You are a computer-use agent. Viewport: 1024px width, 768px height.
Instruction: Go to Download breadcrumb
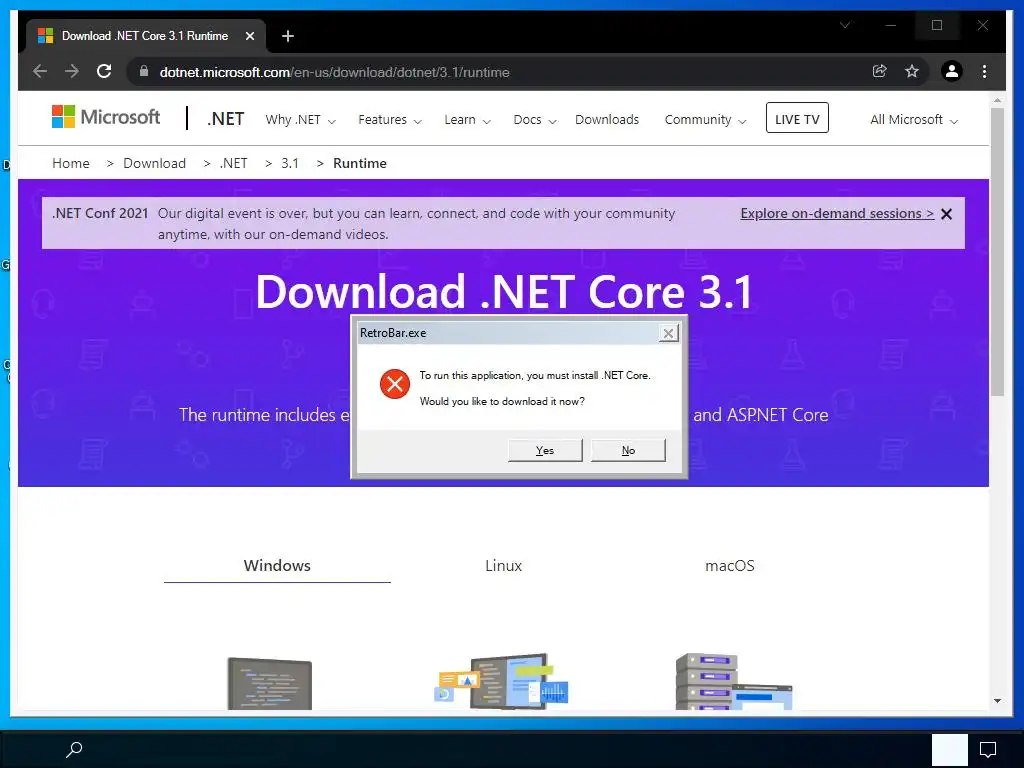coord(154,163)
